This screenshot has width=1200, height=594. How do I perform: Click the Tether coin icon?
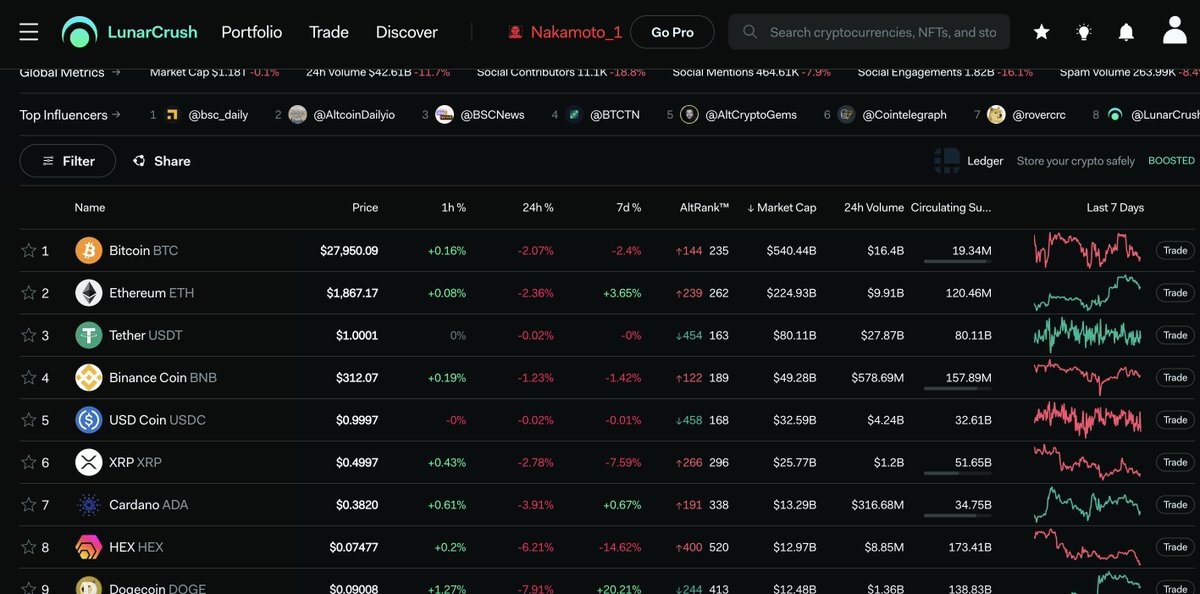point(89,335)
